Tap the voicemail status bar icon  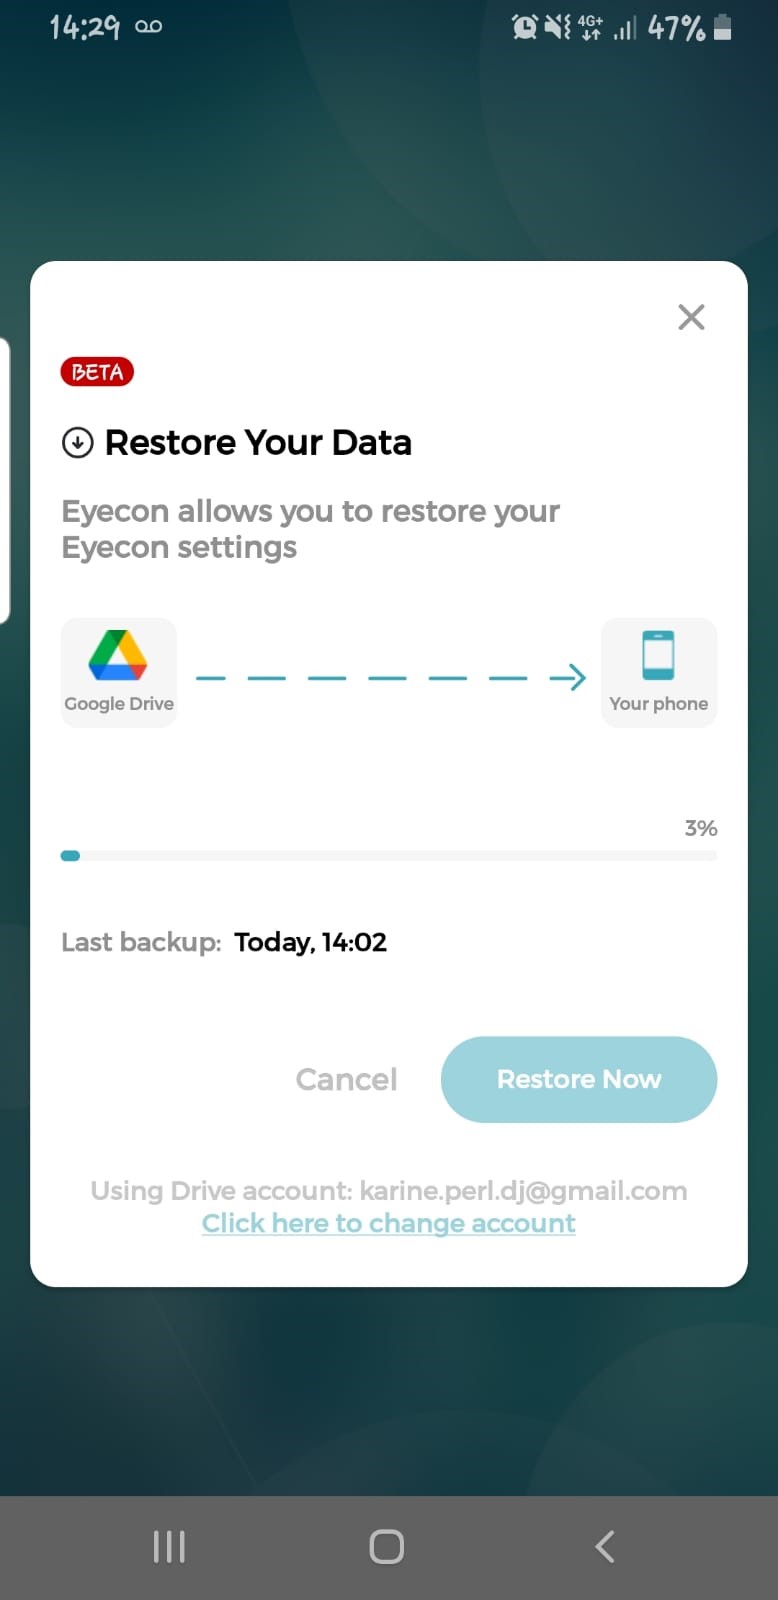coord(148,27)
